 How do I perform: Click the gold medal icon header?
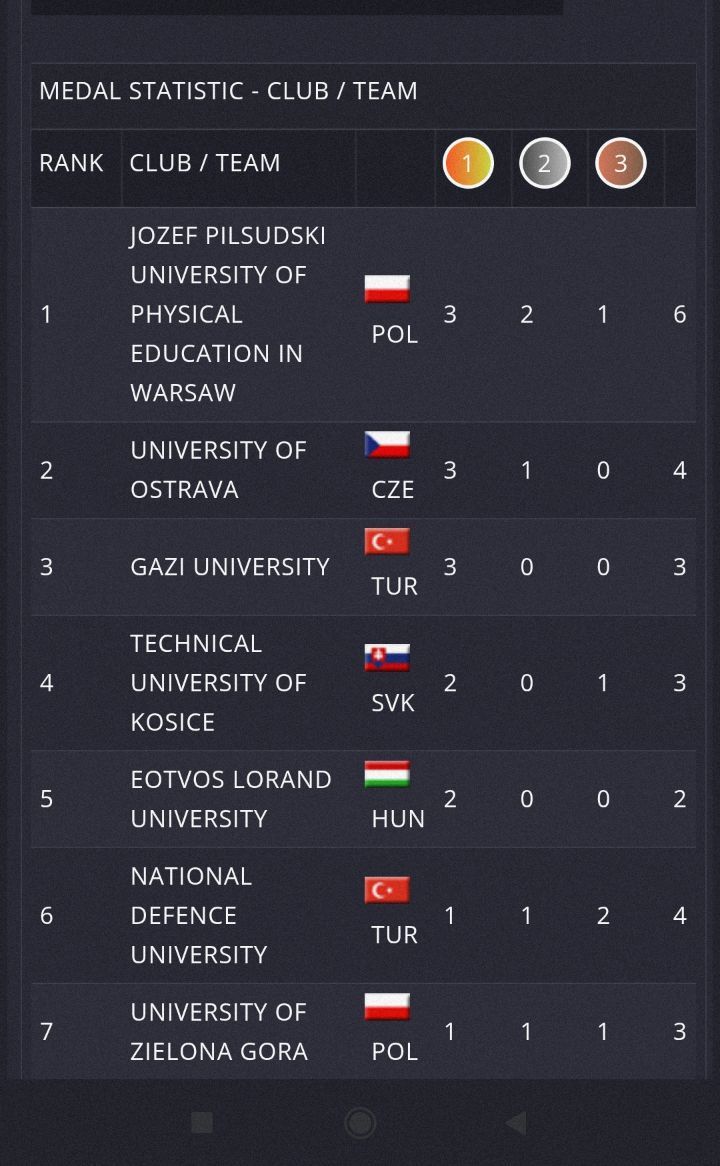click(468, 163)
